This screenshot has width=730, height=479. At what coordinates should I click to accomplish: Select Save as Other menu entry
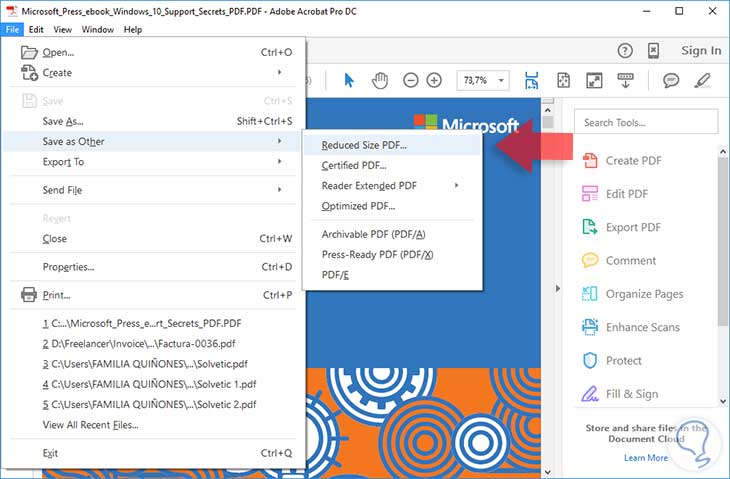152,142
